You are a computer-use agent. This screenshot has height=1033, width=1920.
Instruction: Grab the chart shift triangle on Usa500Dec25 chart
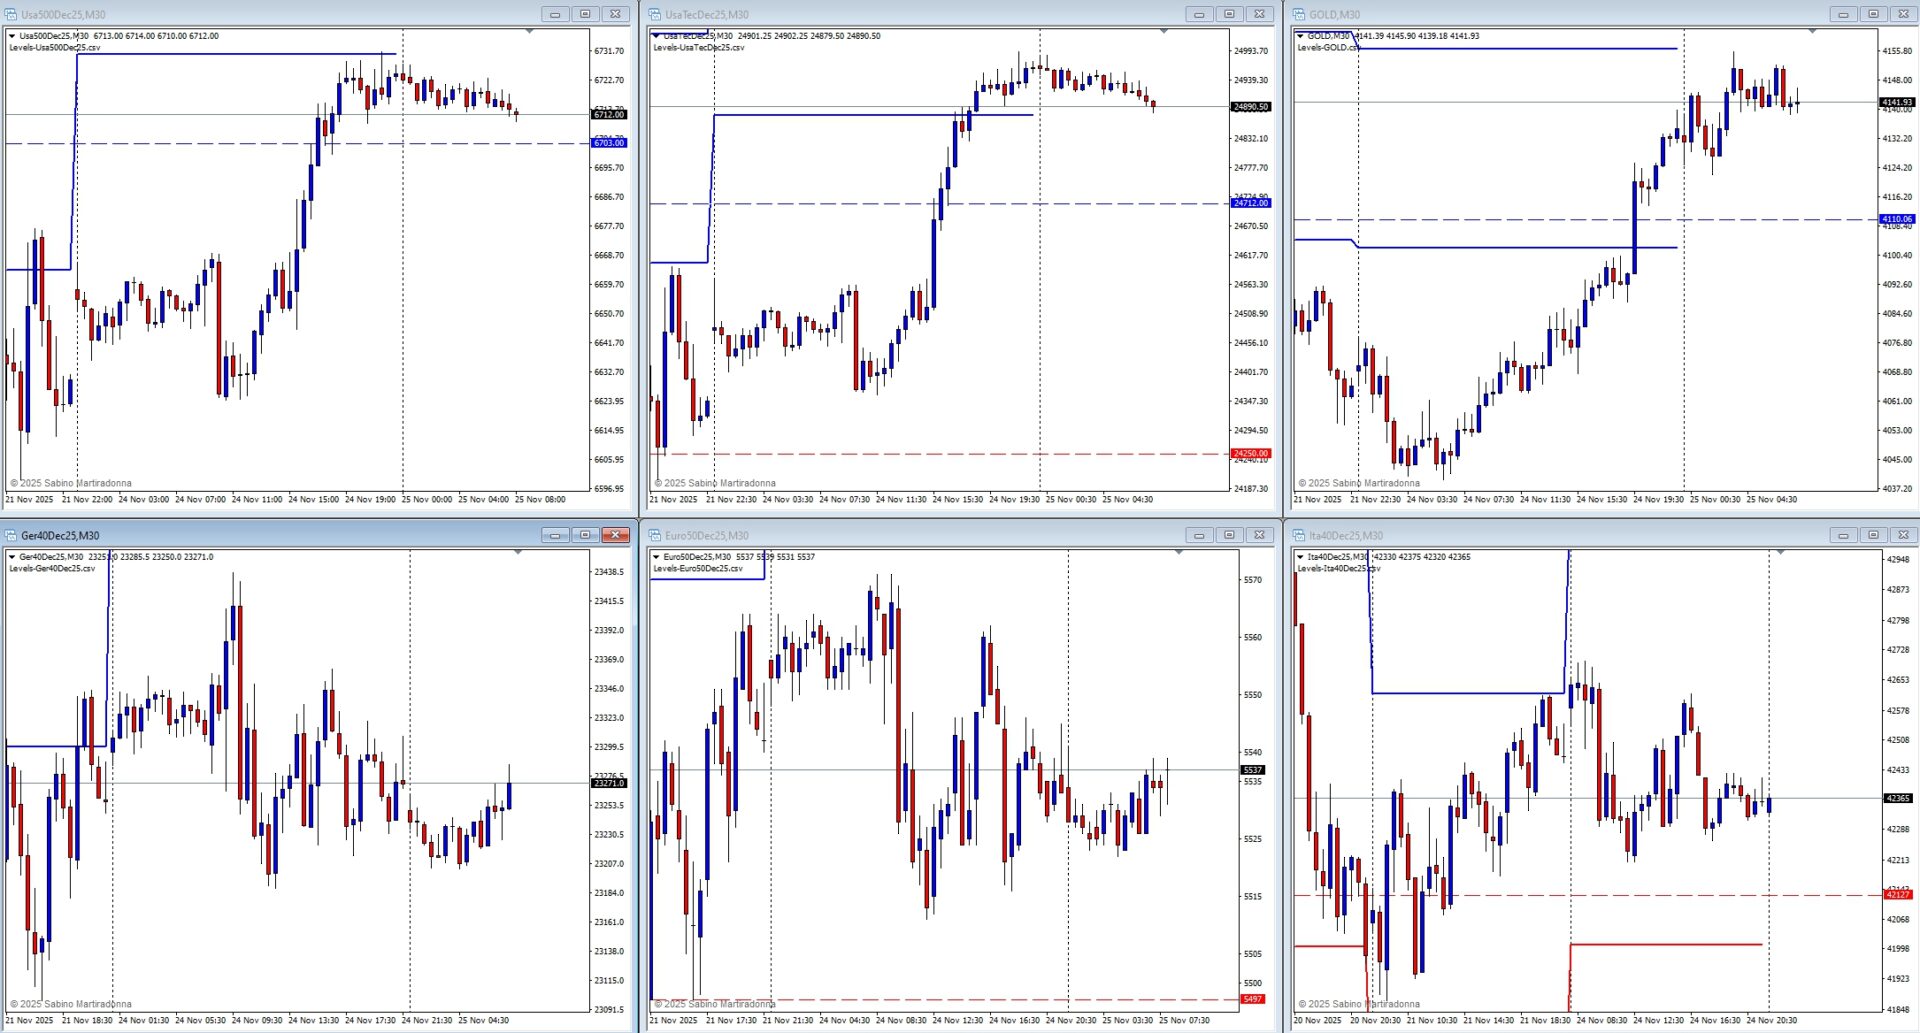pyautogui.click(x=529, y=32)
